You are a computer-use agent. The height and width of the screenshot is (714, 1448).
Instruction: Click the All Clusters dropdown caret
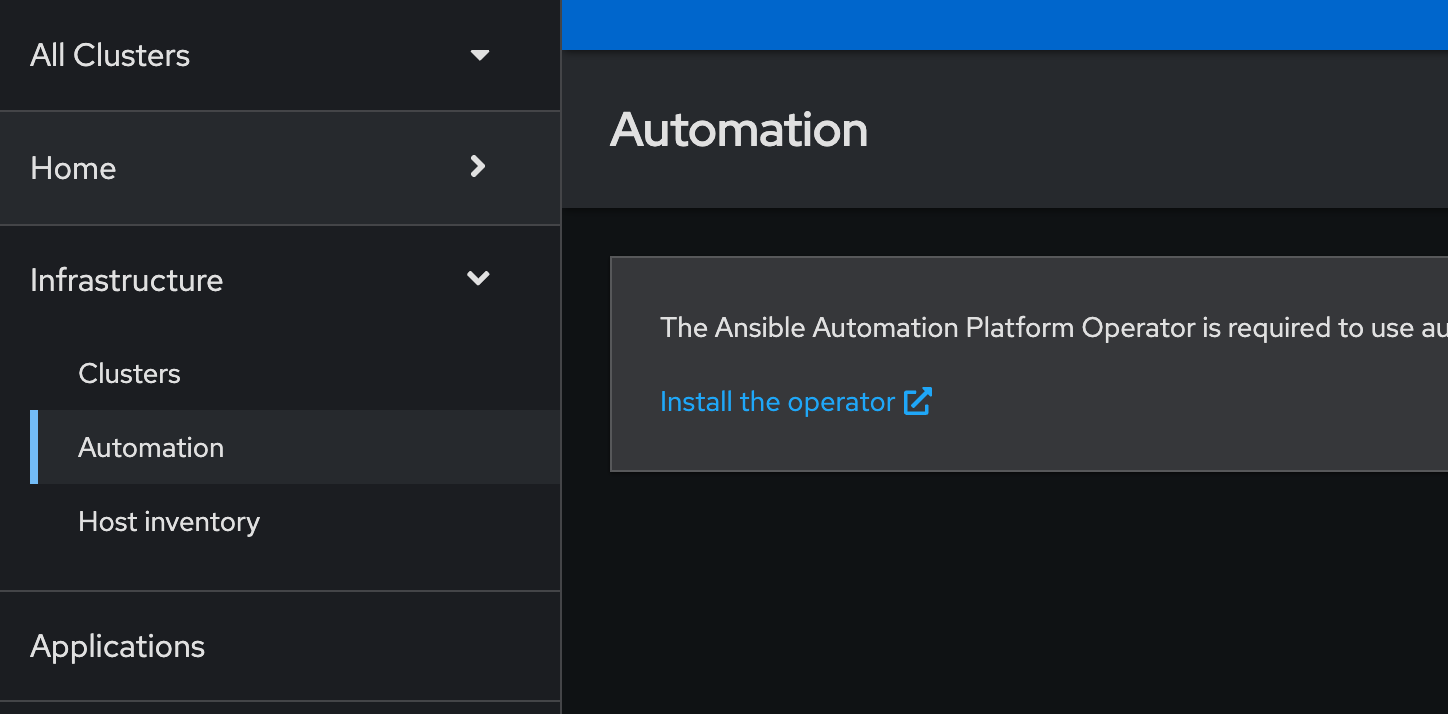480,55
